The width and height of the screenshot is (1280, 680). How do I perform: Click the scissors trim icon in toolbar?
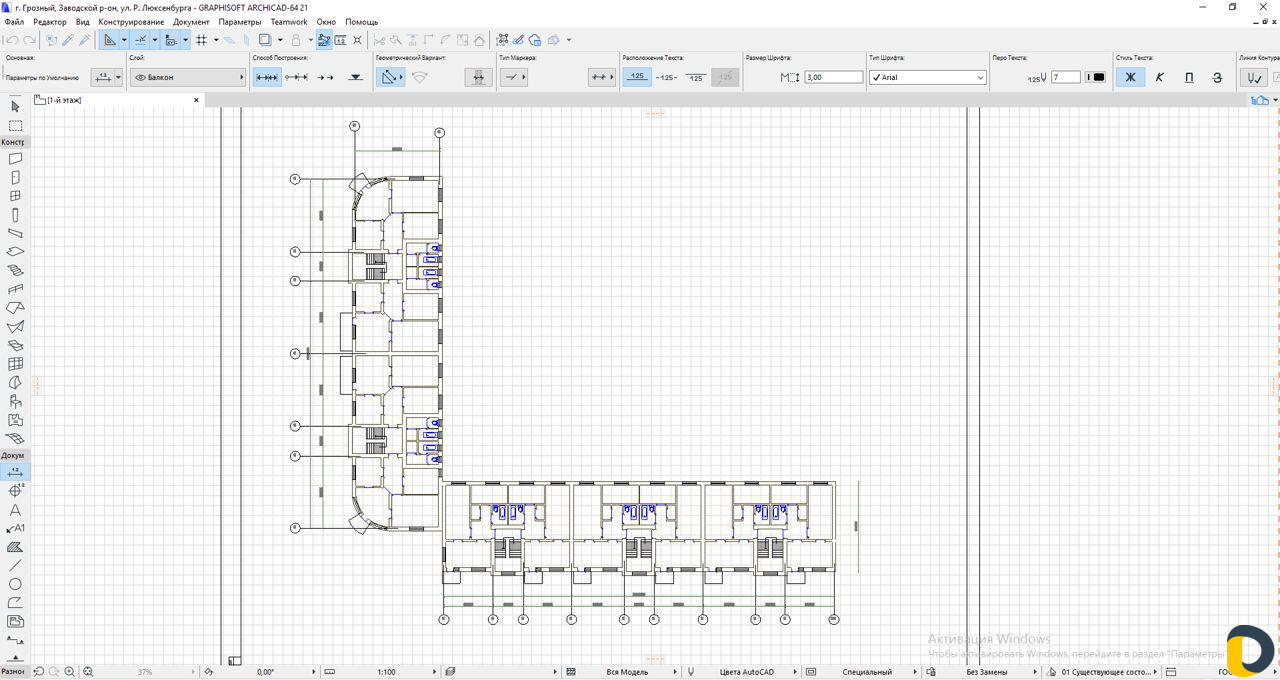[x=378, y=40]
